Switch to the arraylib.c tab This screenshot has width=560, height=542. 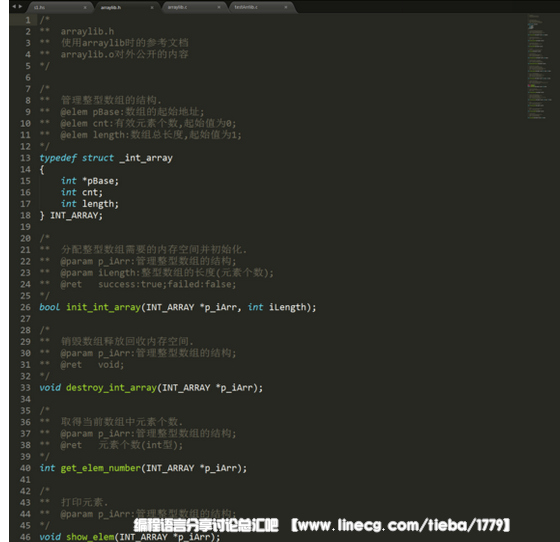pyautogui.click(x=194, y=7)
